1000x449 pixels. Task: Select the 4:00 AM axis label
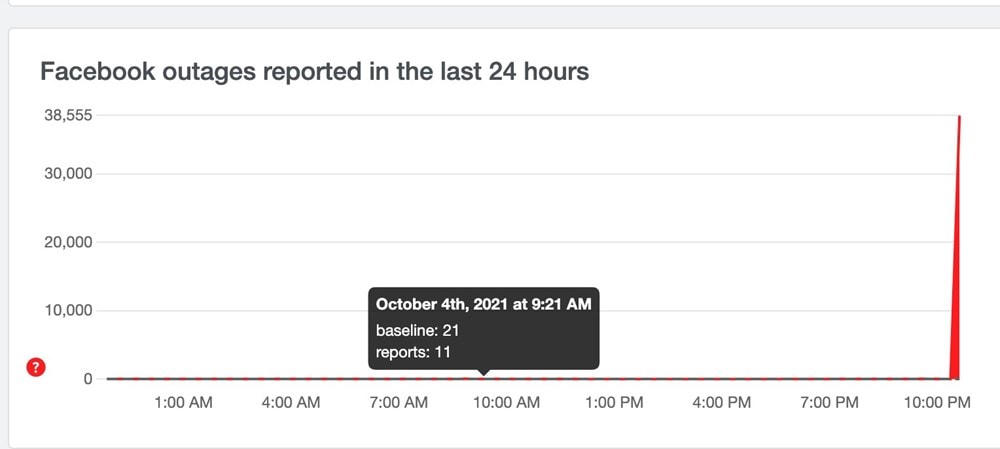pyautogui.click(x=290, y=403)
